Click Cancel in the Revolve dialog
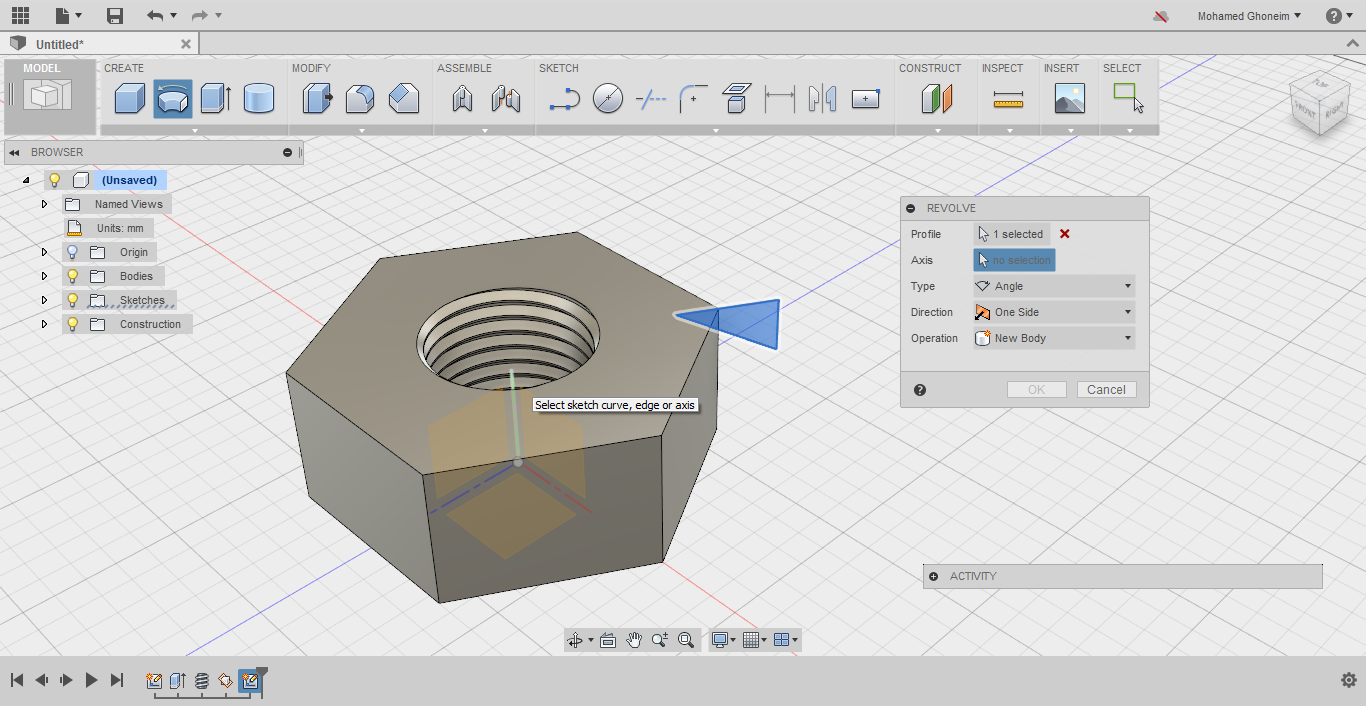Screen dimensions: 1366x706 coord(1106,390)
